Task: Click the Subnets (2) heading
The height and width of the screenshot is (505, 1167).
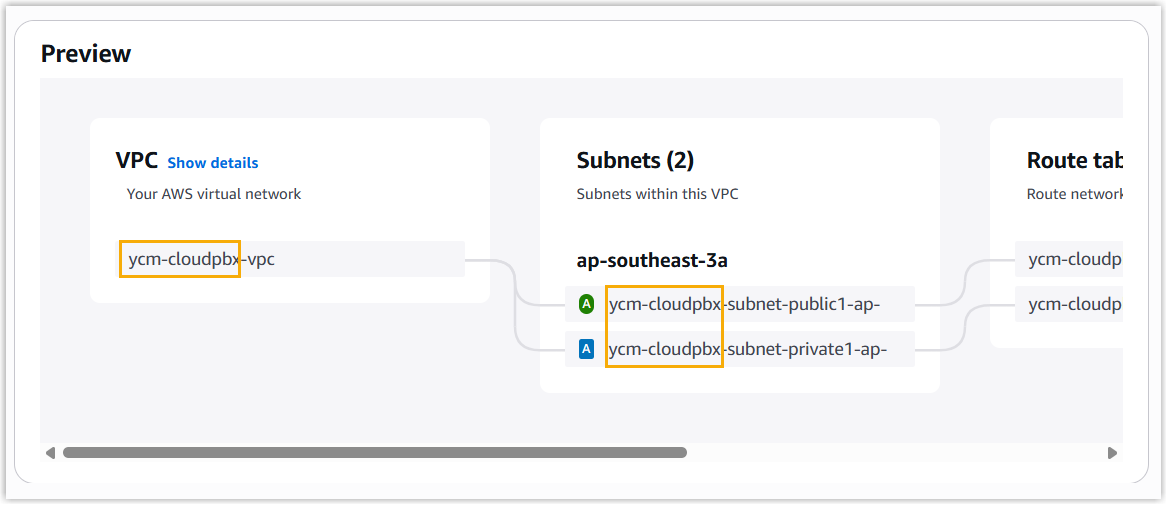Action: 635,160
